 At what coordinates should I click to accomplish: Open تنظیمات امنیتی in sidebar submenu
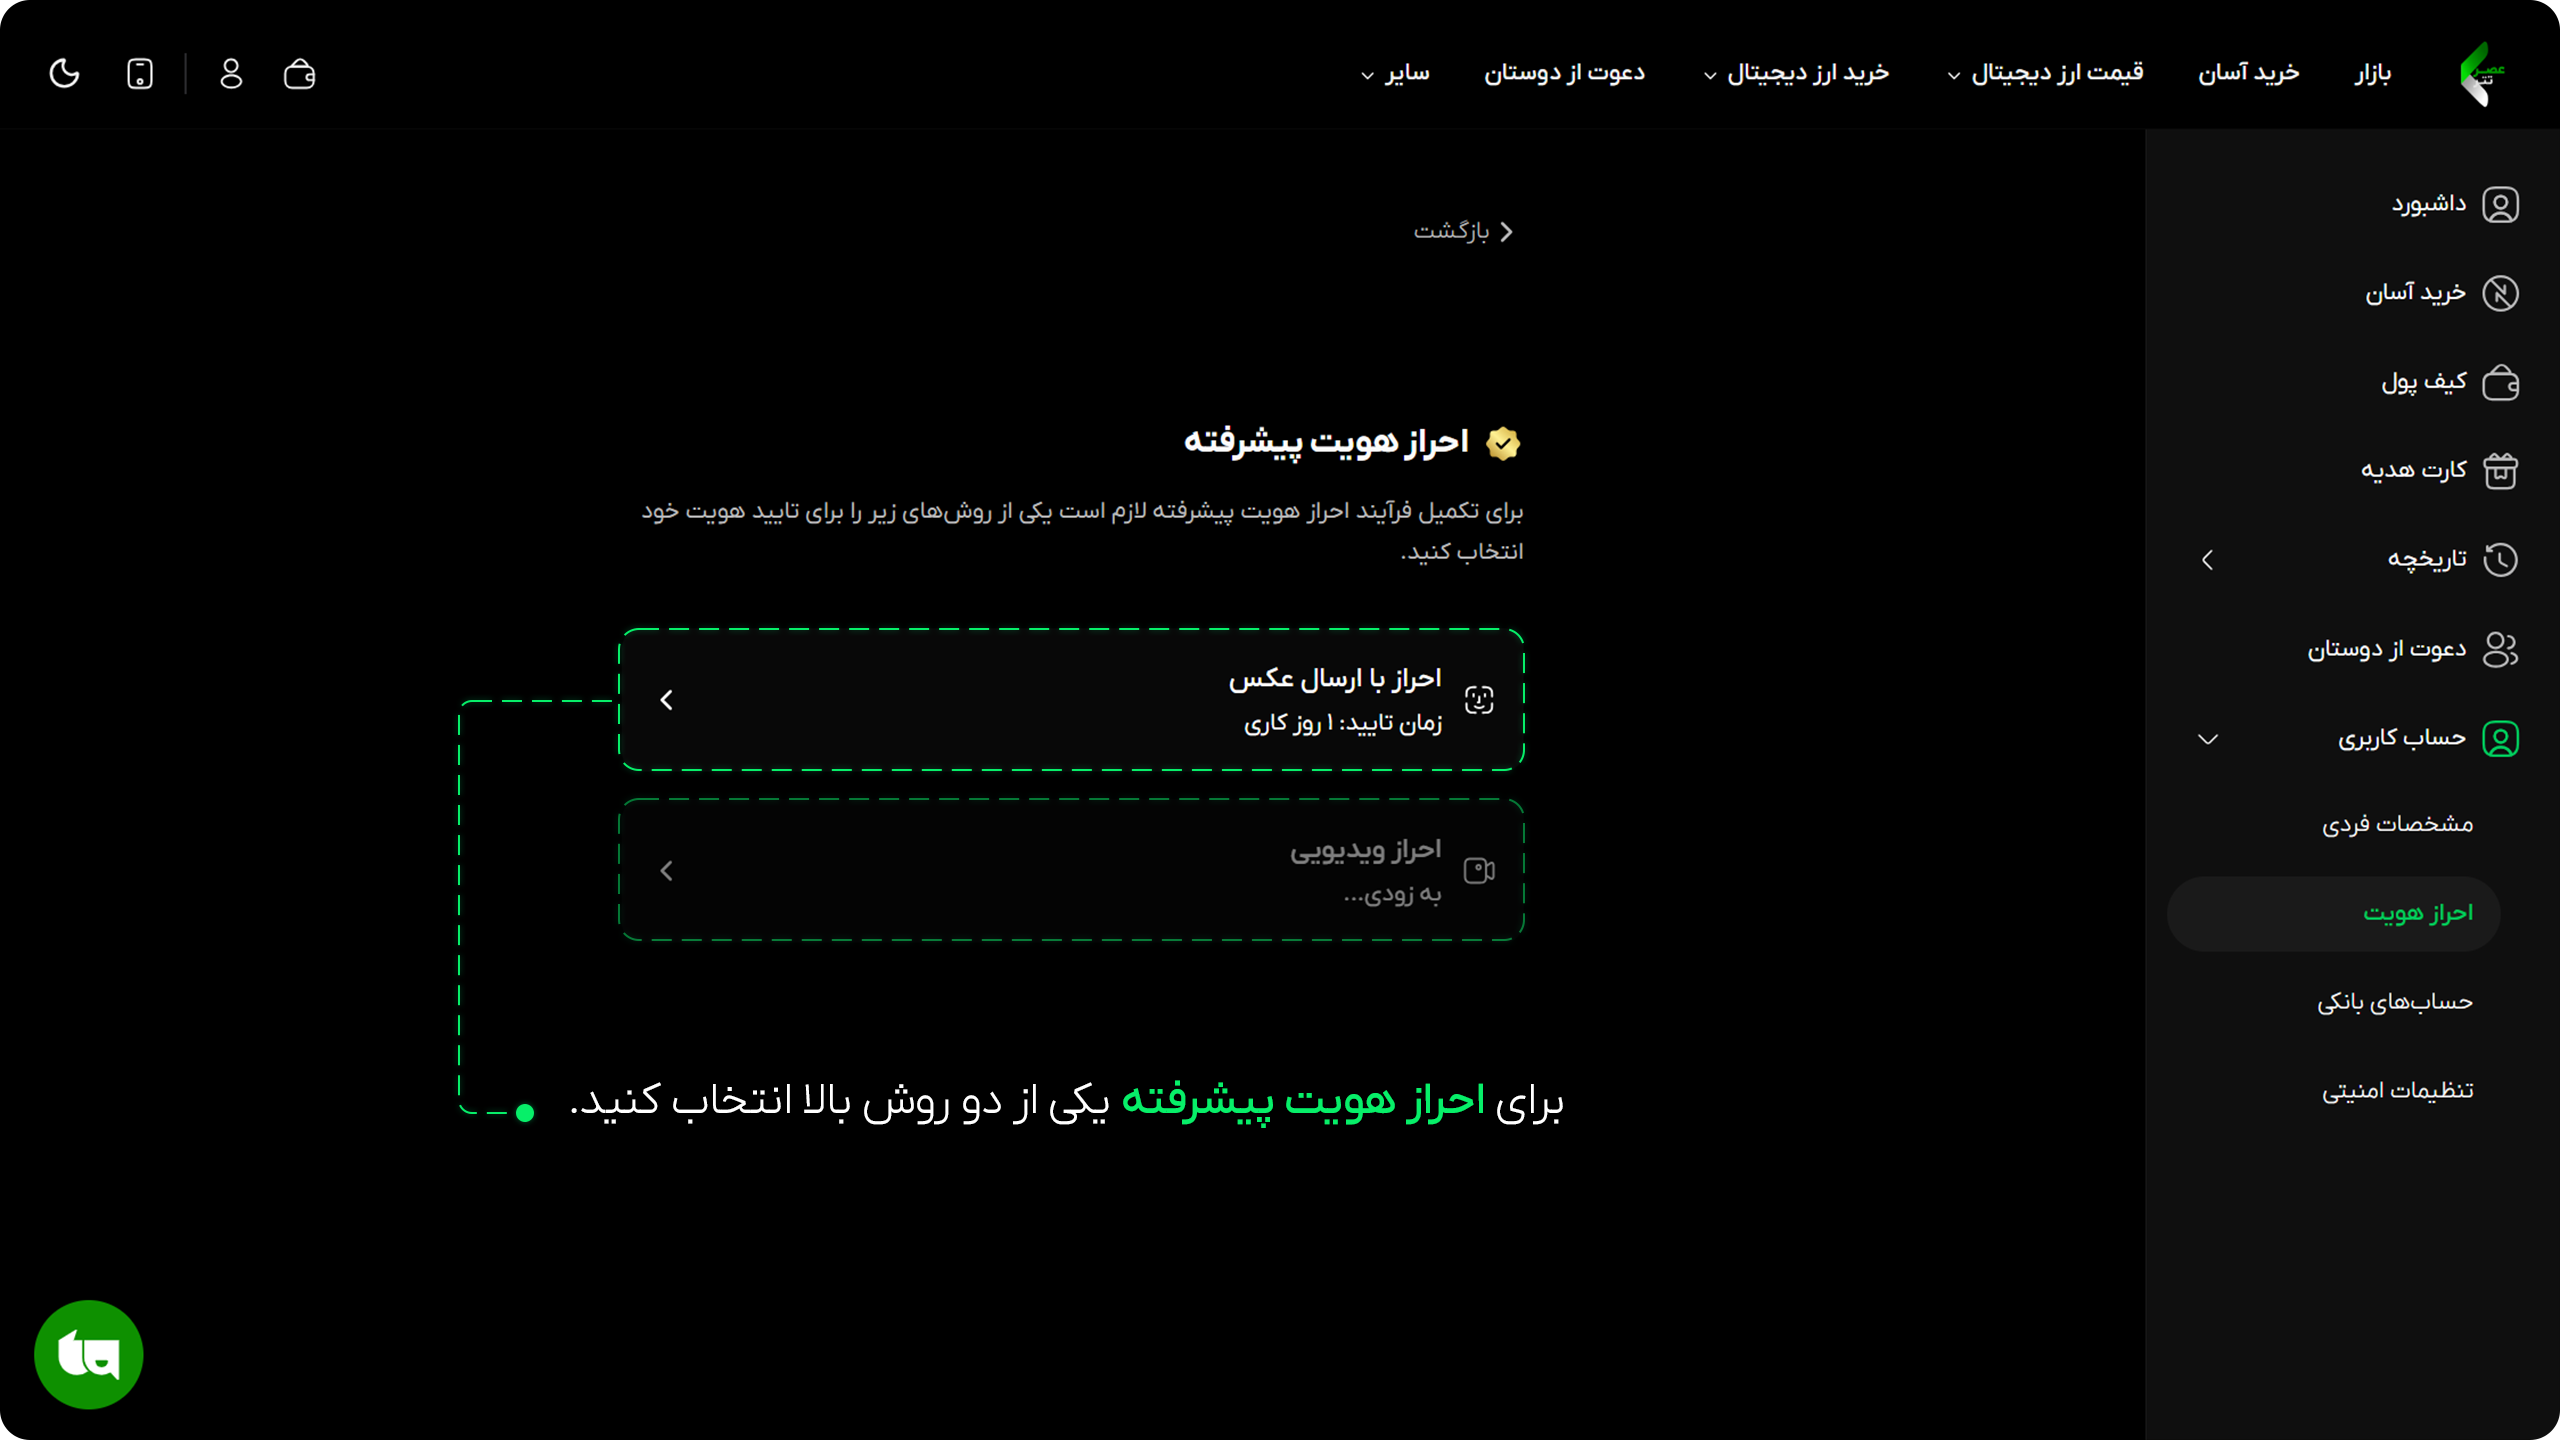[2397, 1090]
